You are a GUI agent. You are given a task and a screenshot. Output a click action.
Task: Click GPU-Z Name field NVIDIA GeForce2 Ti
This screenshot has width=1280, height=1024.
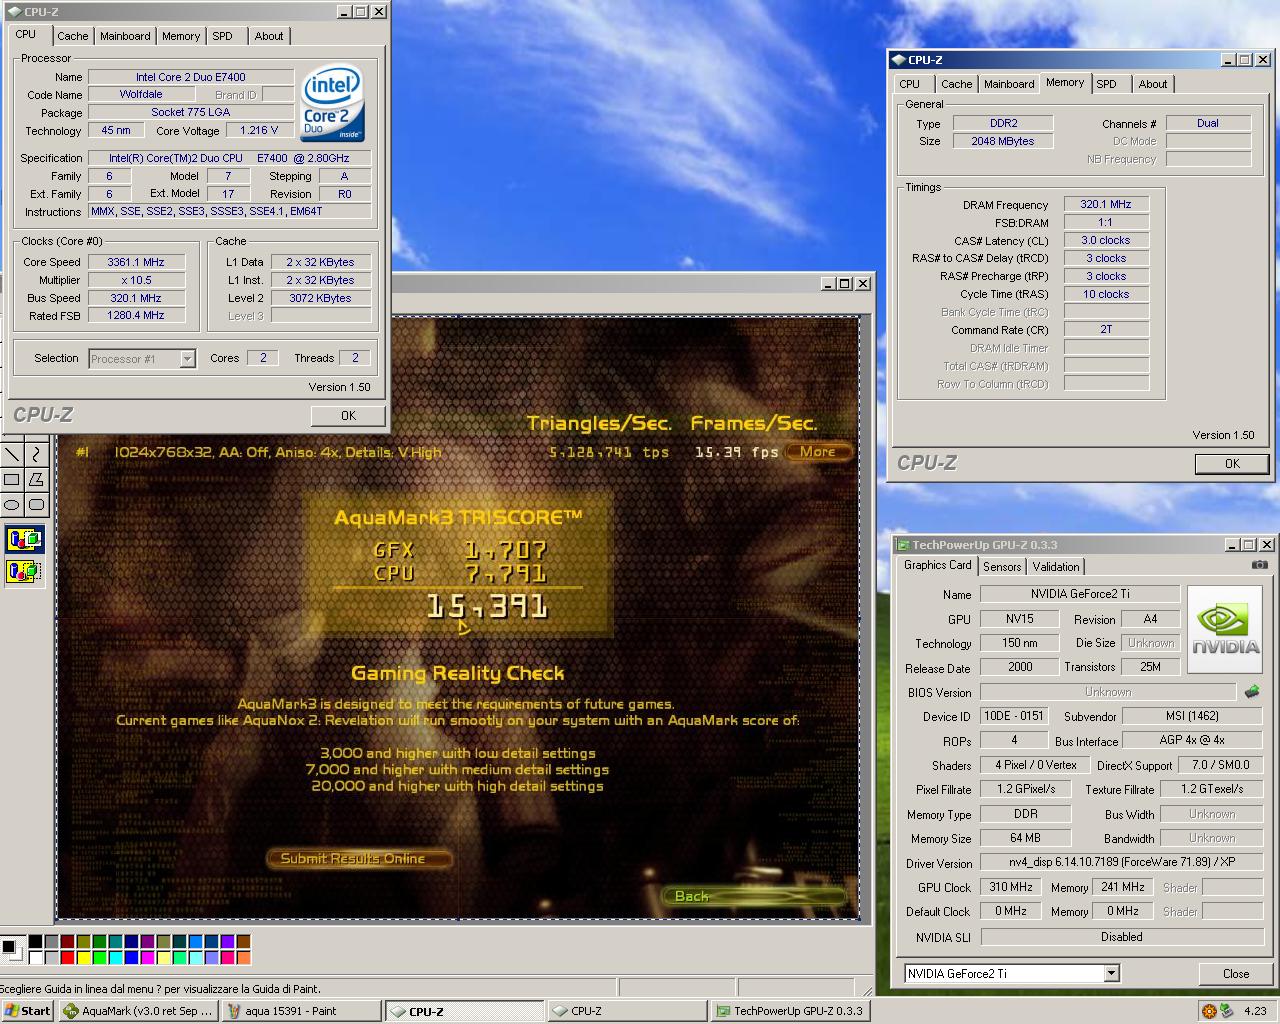[1080, 594]
